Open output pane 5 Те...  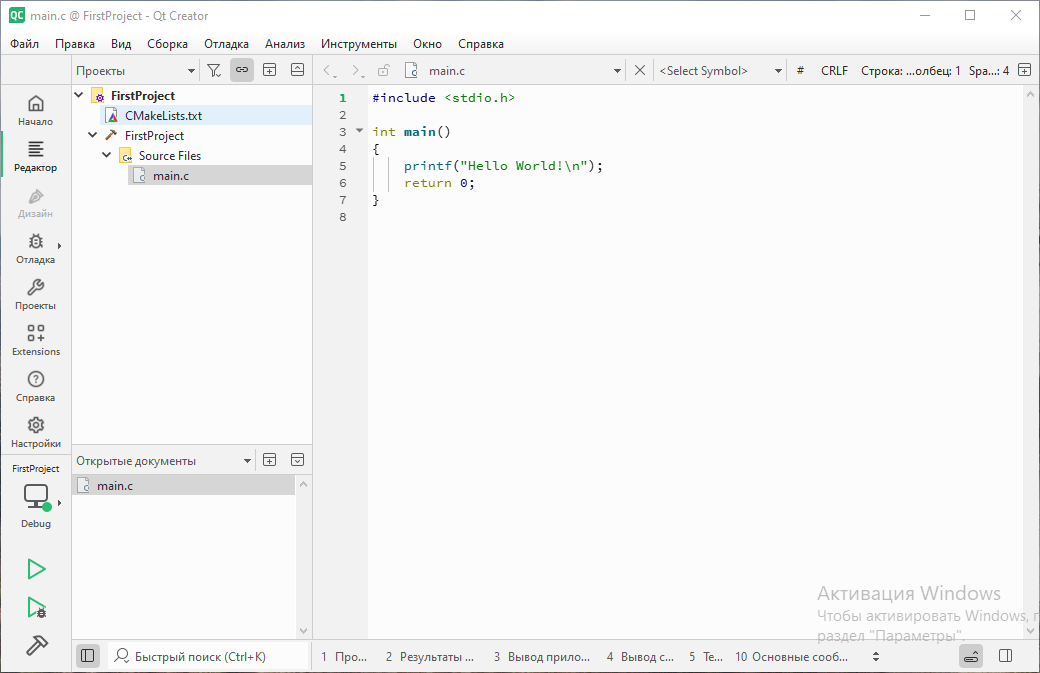[706, 656]
